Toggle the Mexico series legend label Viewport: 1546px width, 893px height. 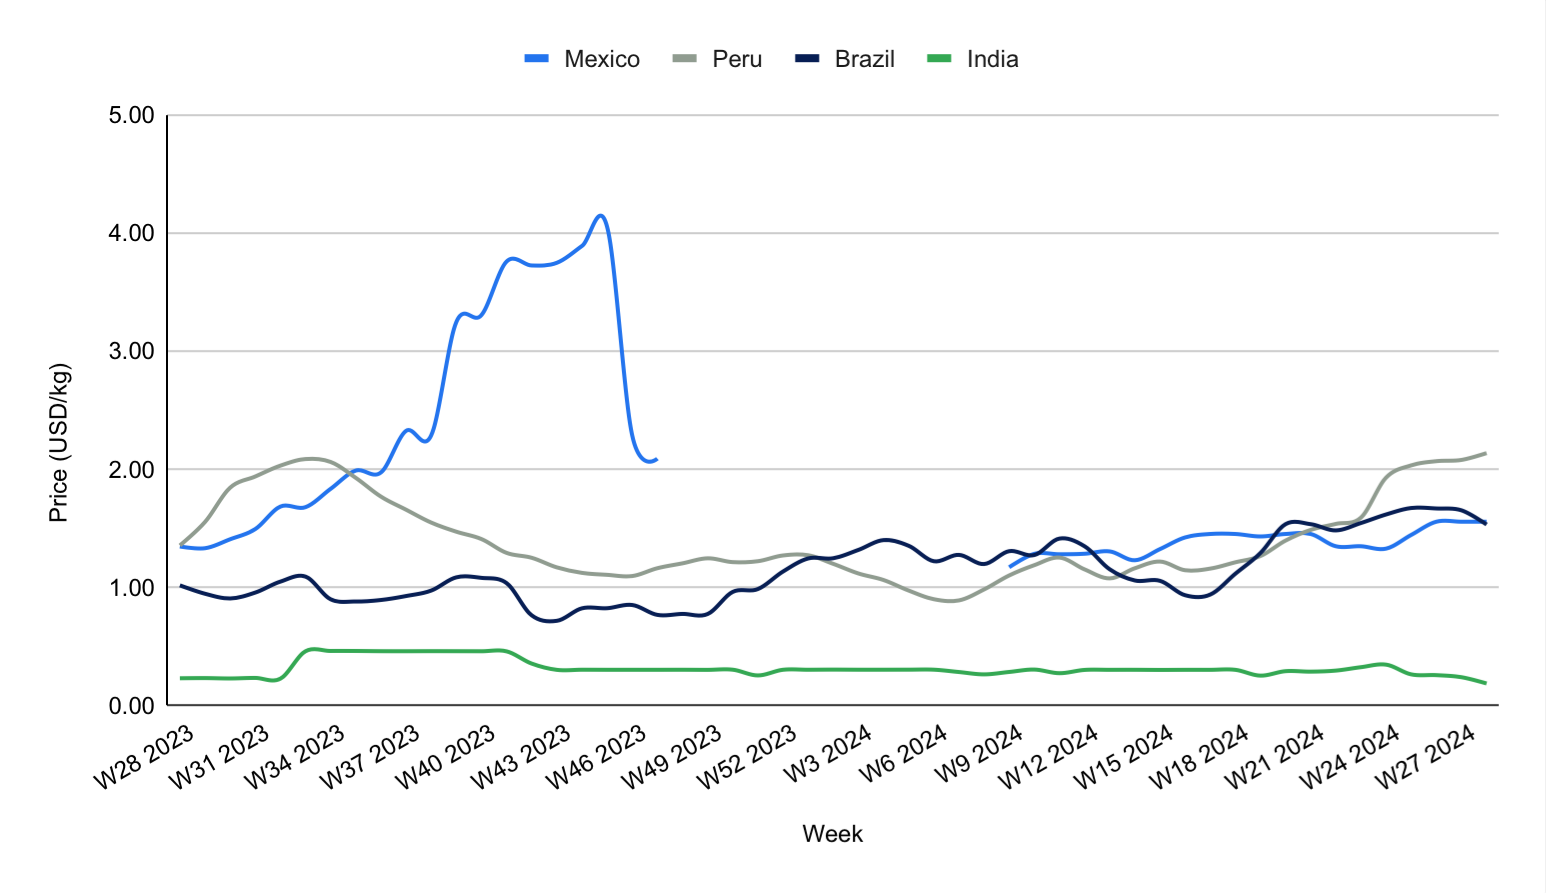(x=602, y=59)
